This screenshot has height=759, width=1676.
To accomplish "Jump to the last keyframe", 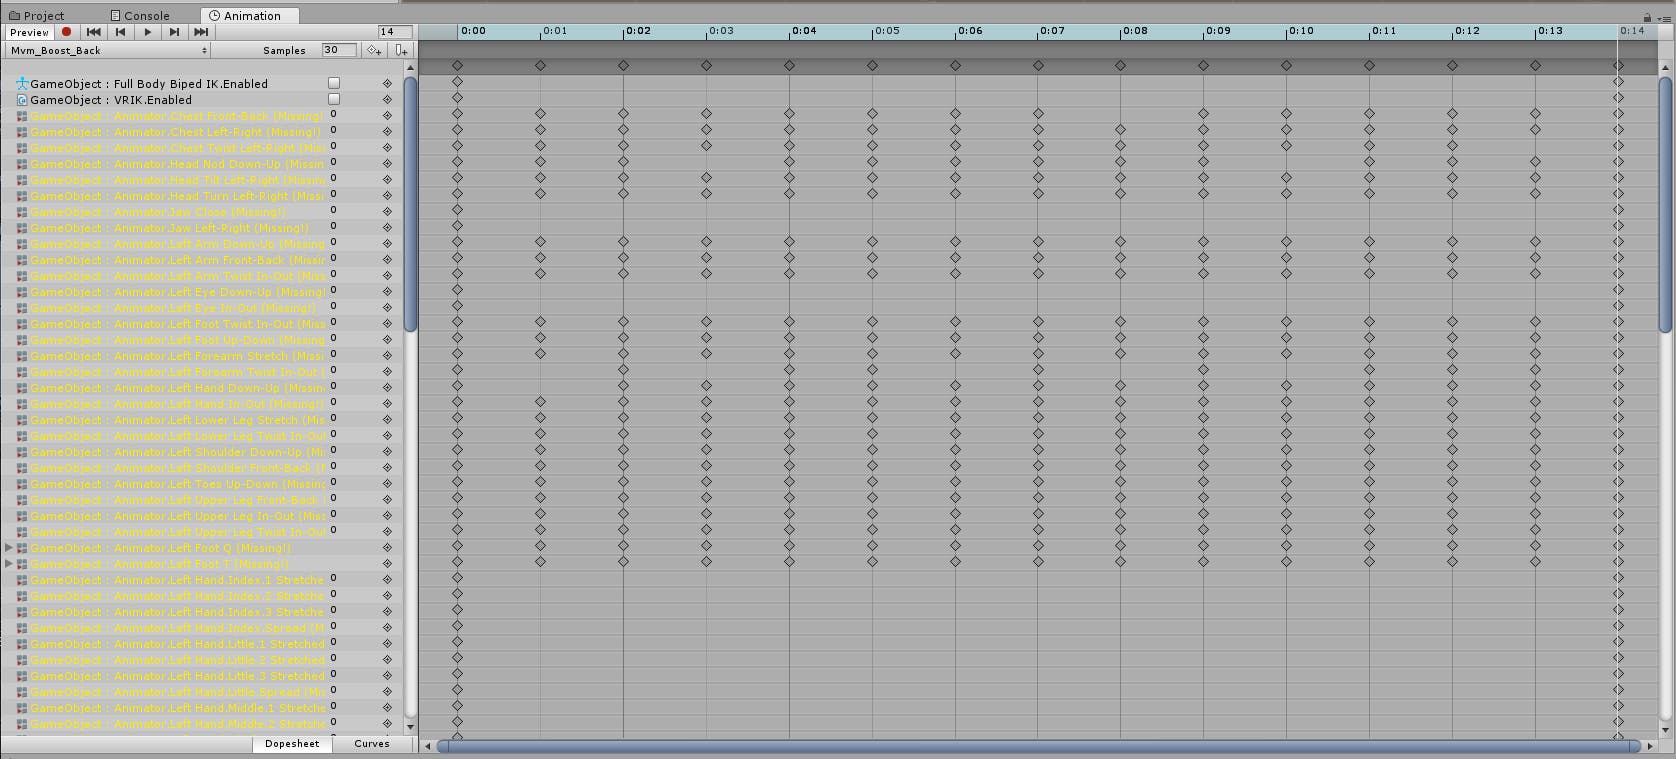I will 201,32.
